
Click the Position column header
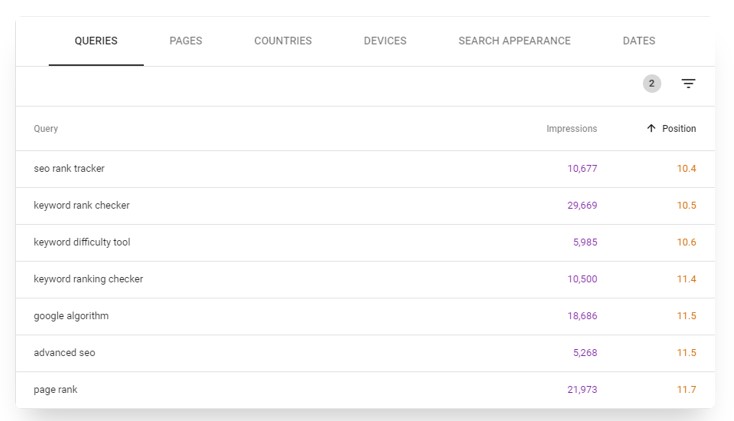[679, 128]
